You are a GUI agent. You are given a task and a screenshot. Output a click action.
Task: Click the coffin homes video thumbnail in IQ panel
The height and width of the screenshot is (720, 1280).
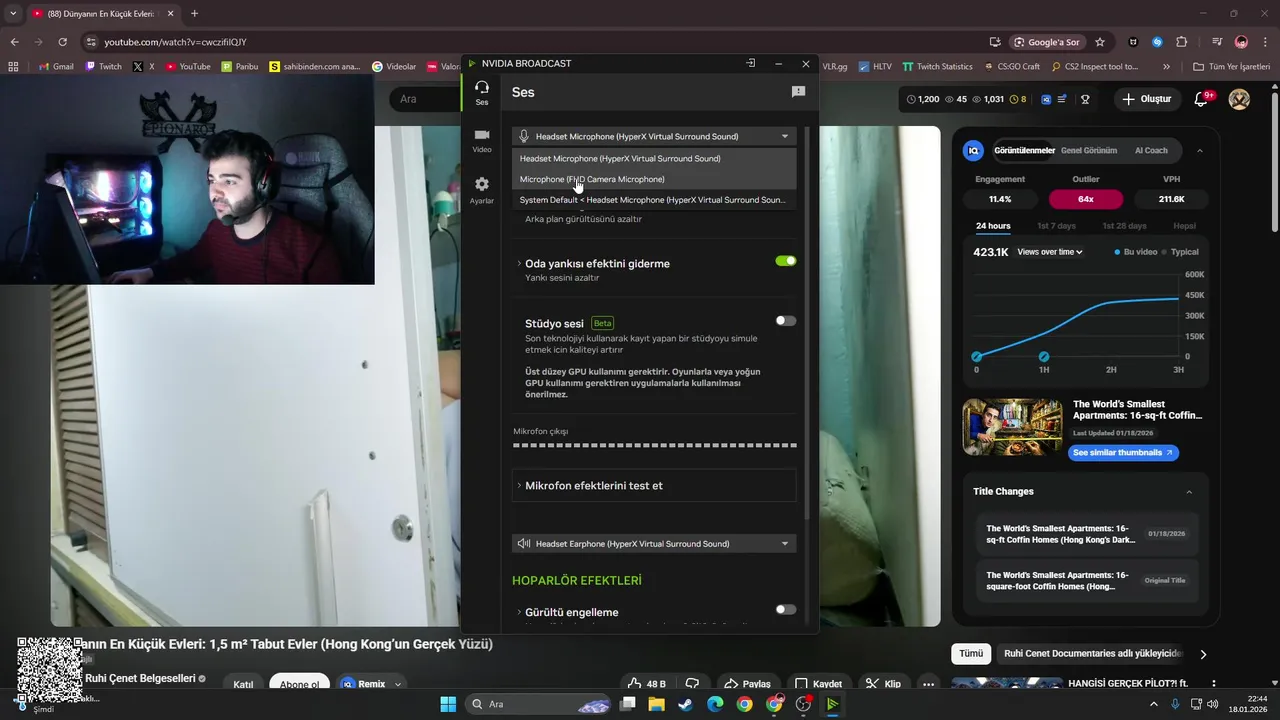(1012, 427)
